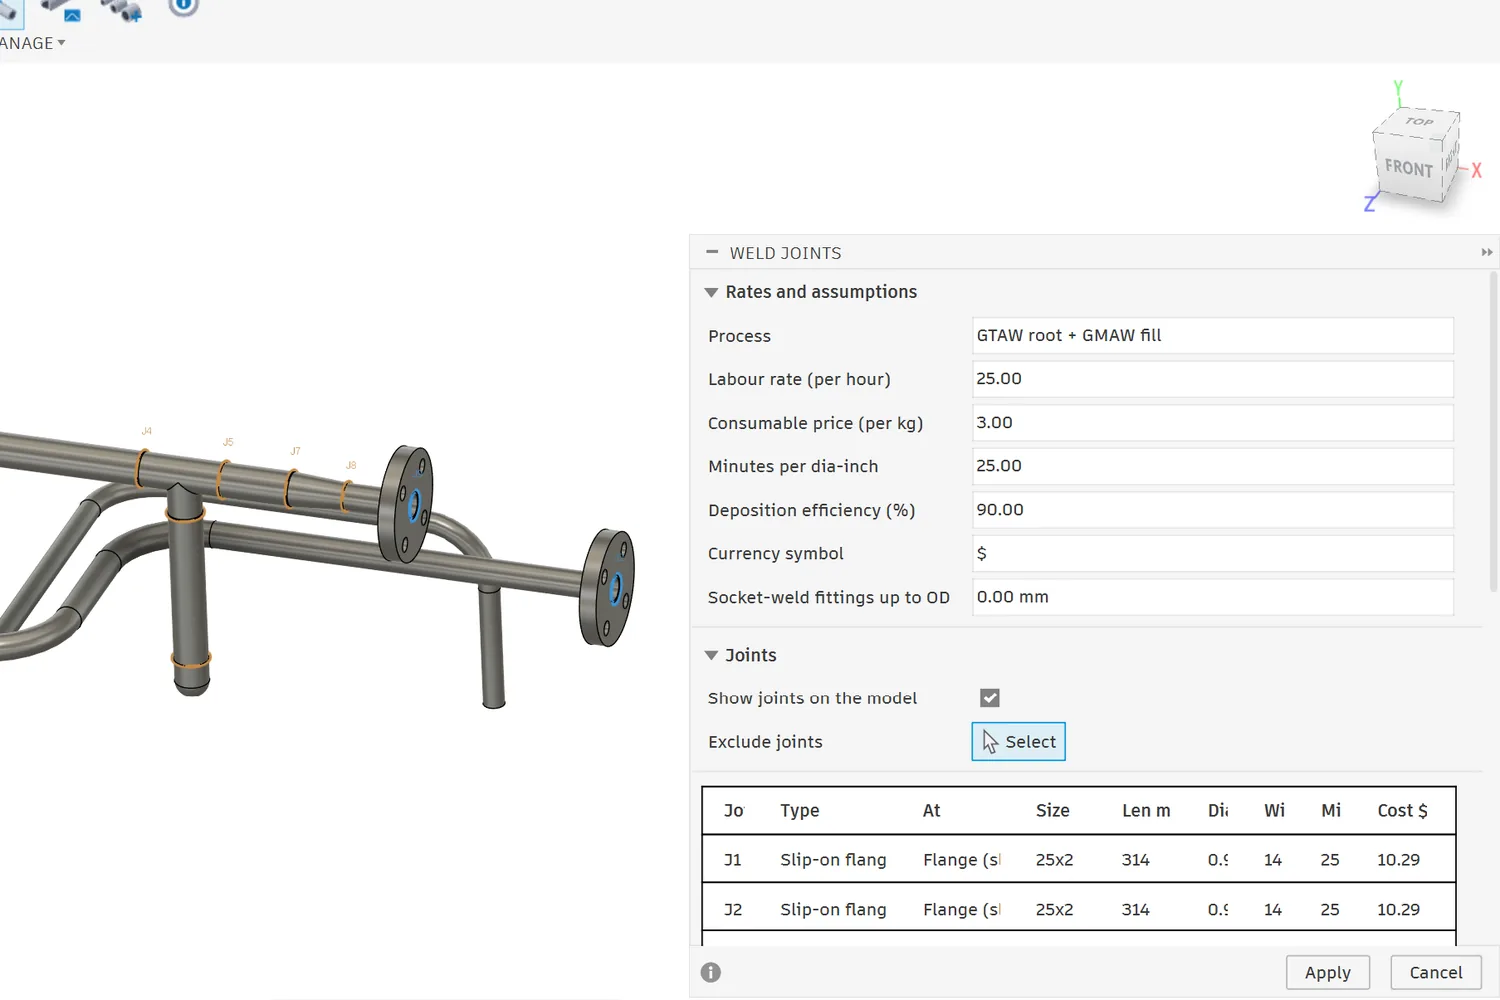Image resolution: width=1500 pixels, height=1000 pixels.
Task: Click the Apply button
Action: (x=1327, y=972)
